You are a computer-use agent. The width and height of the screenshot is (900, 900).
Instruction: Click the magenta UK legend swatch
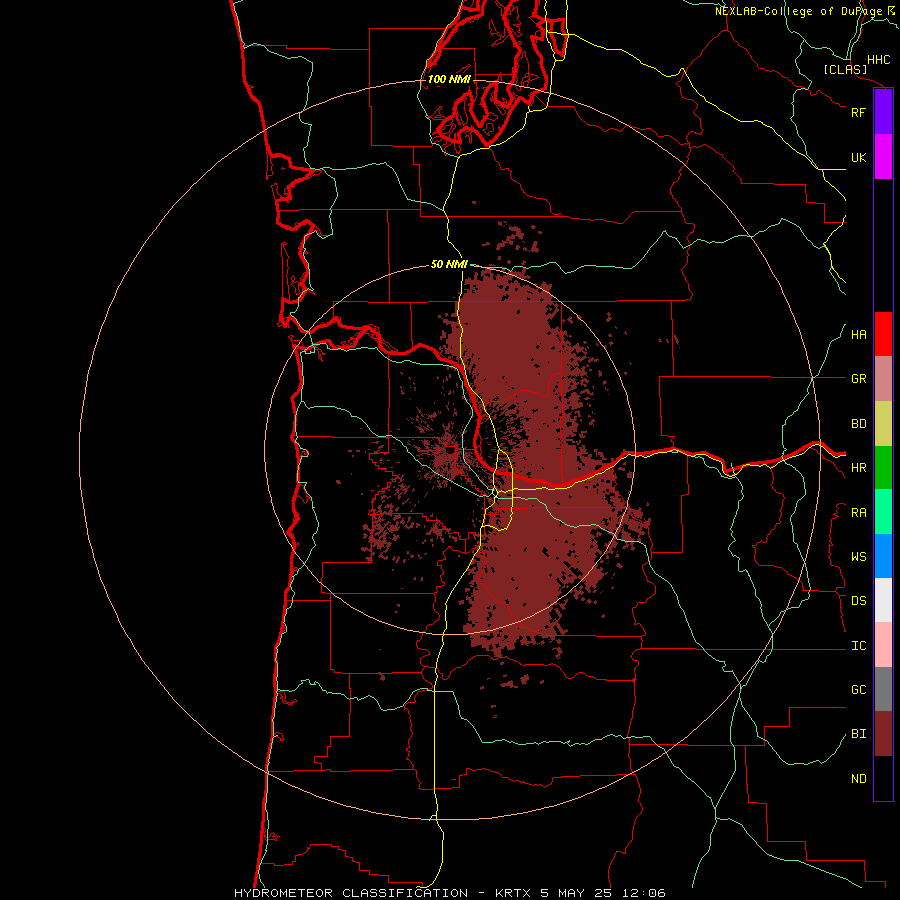click(x=883, y=157)
